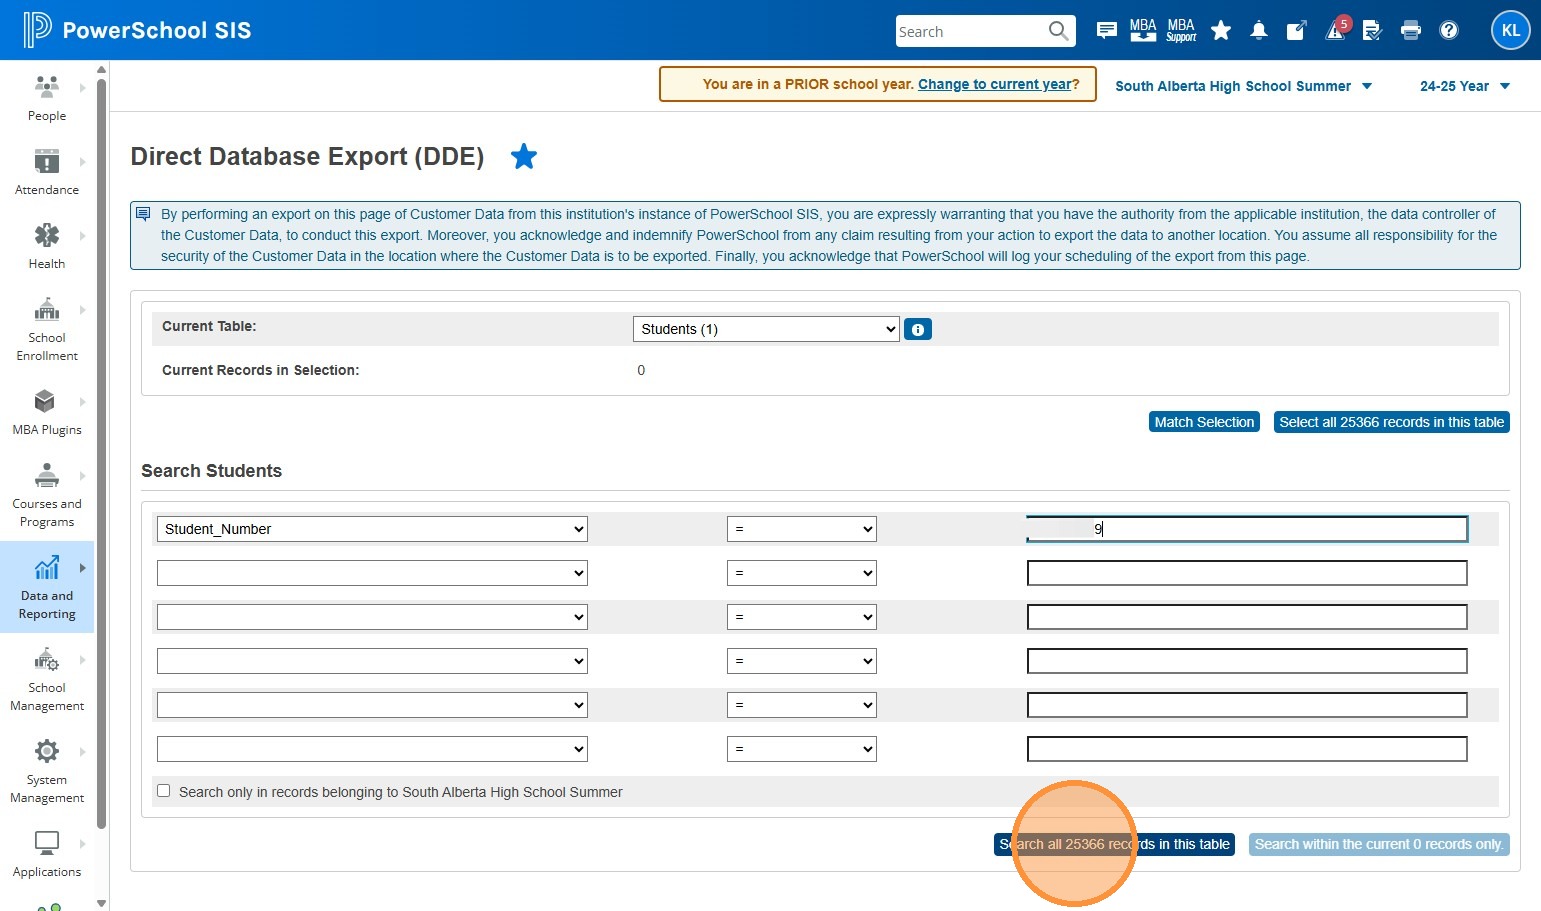
Task: Open the Data and Reporting navigation menu
Action: [x=47, y=587]
